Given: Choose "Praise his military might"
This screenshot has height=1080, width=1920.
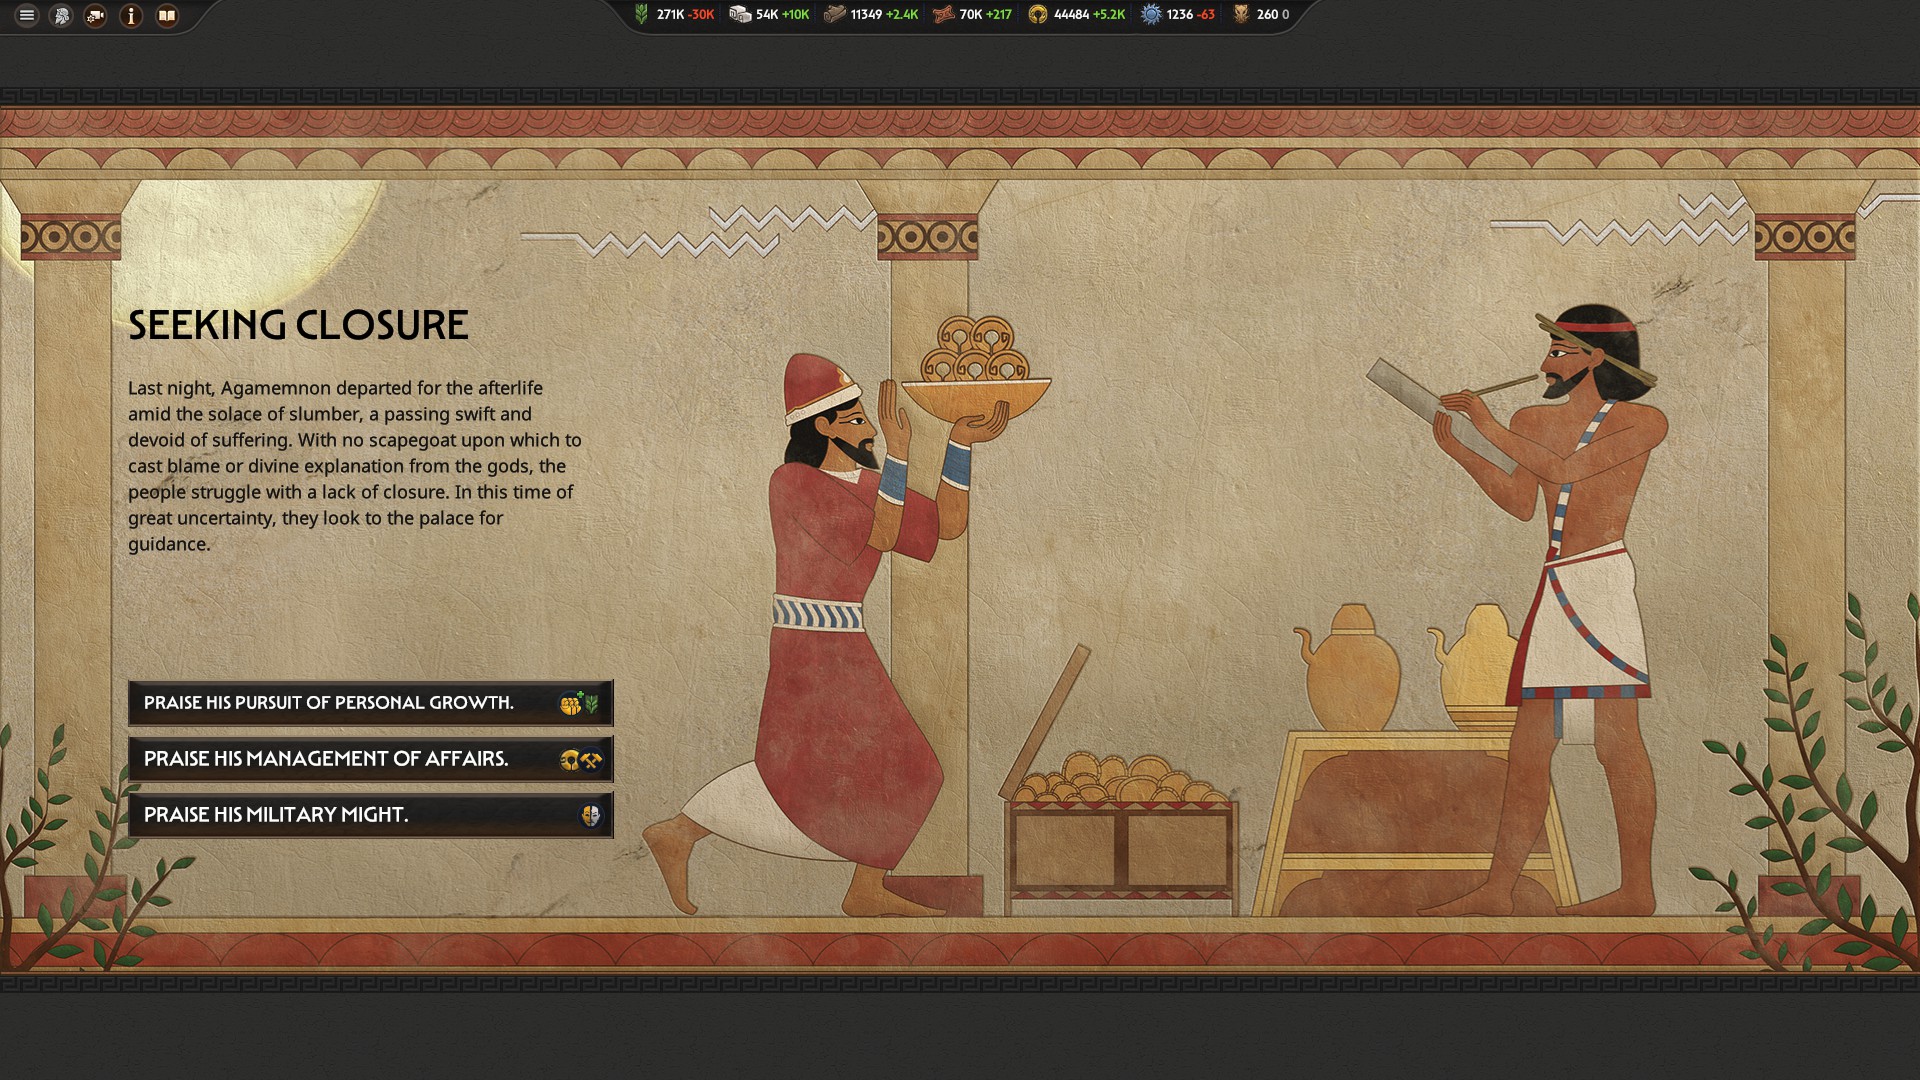Looking at the screenshot, I should (370, 815).
